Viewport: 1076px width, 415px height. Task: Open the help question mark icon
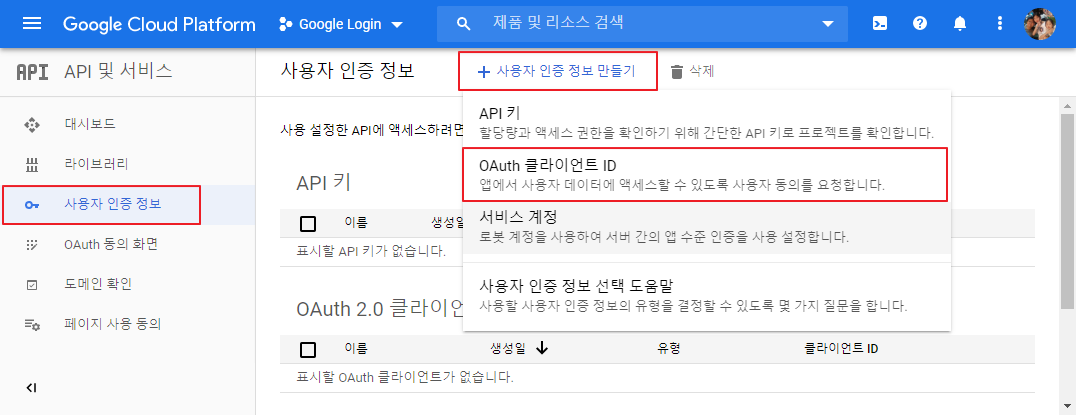[x=920, y=24]
